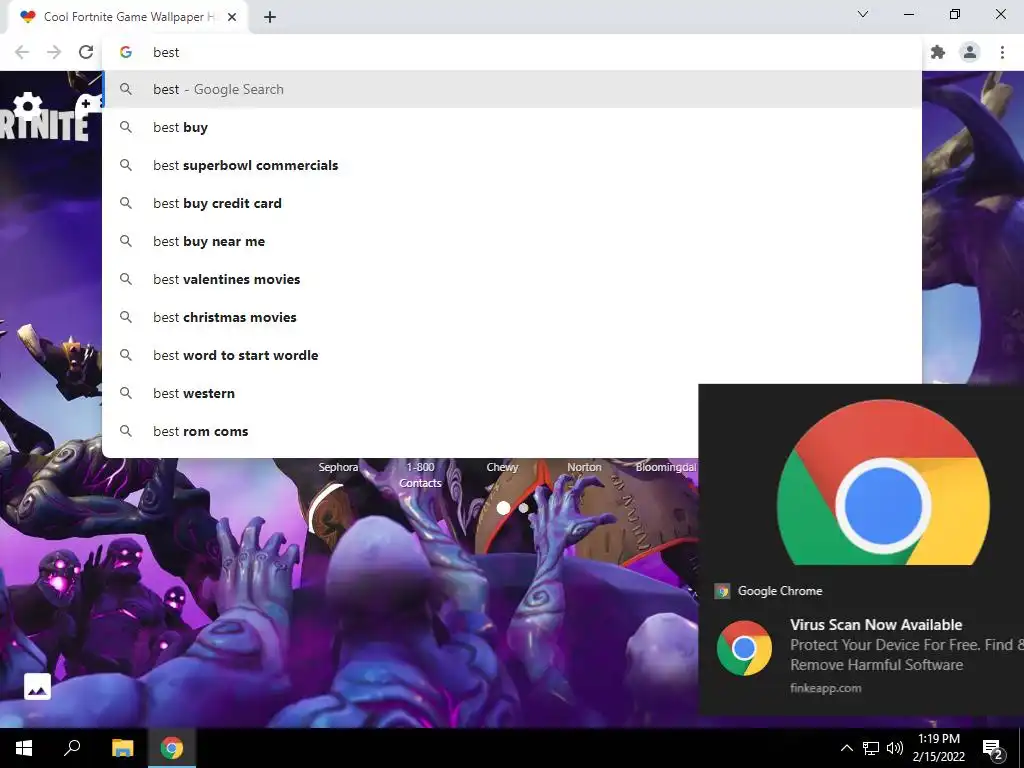Open the Extensions puzzle icon
Screen dimensions: 1024x768
click(x=938, y=52)
